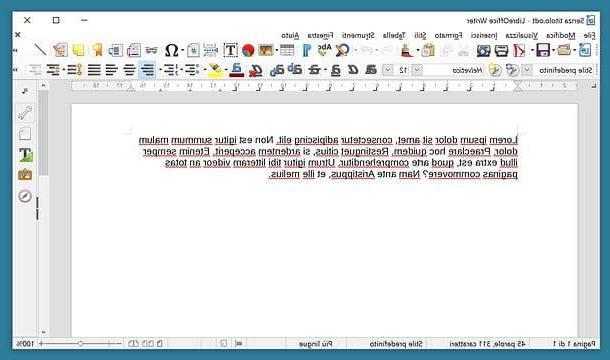The height and width of the screenshot is (360, 610).
Task: Click the Save document floppy icon
Action: [543, 50]
